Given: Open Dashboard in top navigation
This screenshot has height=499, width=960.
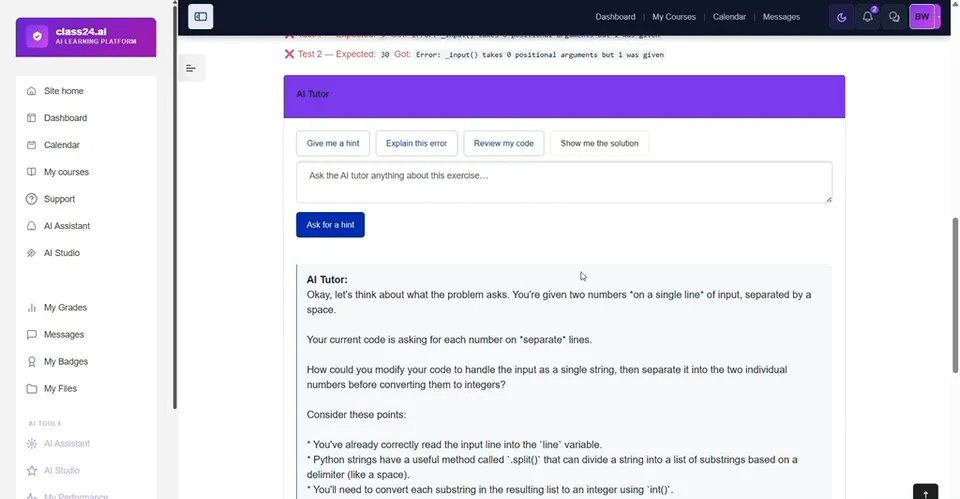Looking at the screenshot, I should (615, 17).
